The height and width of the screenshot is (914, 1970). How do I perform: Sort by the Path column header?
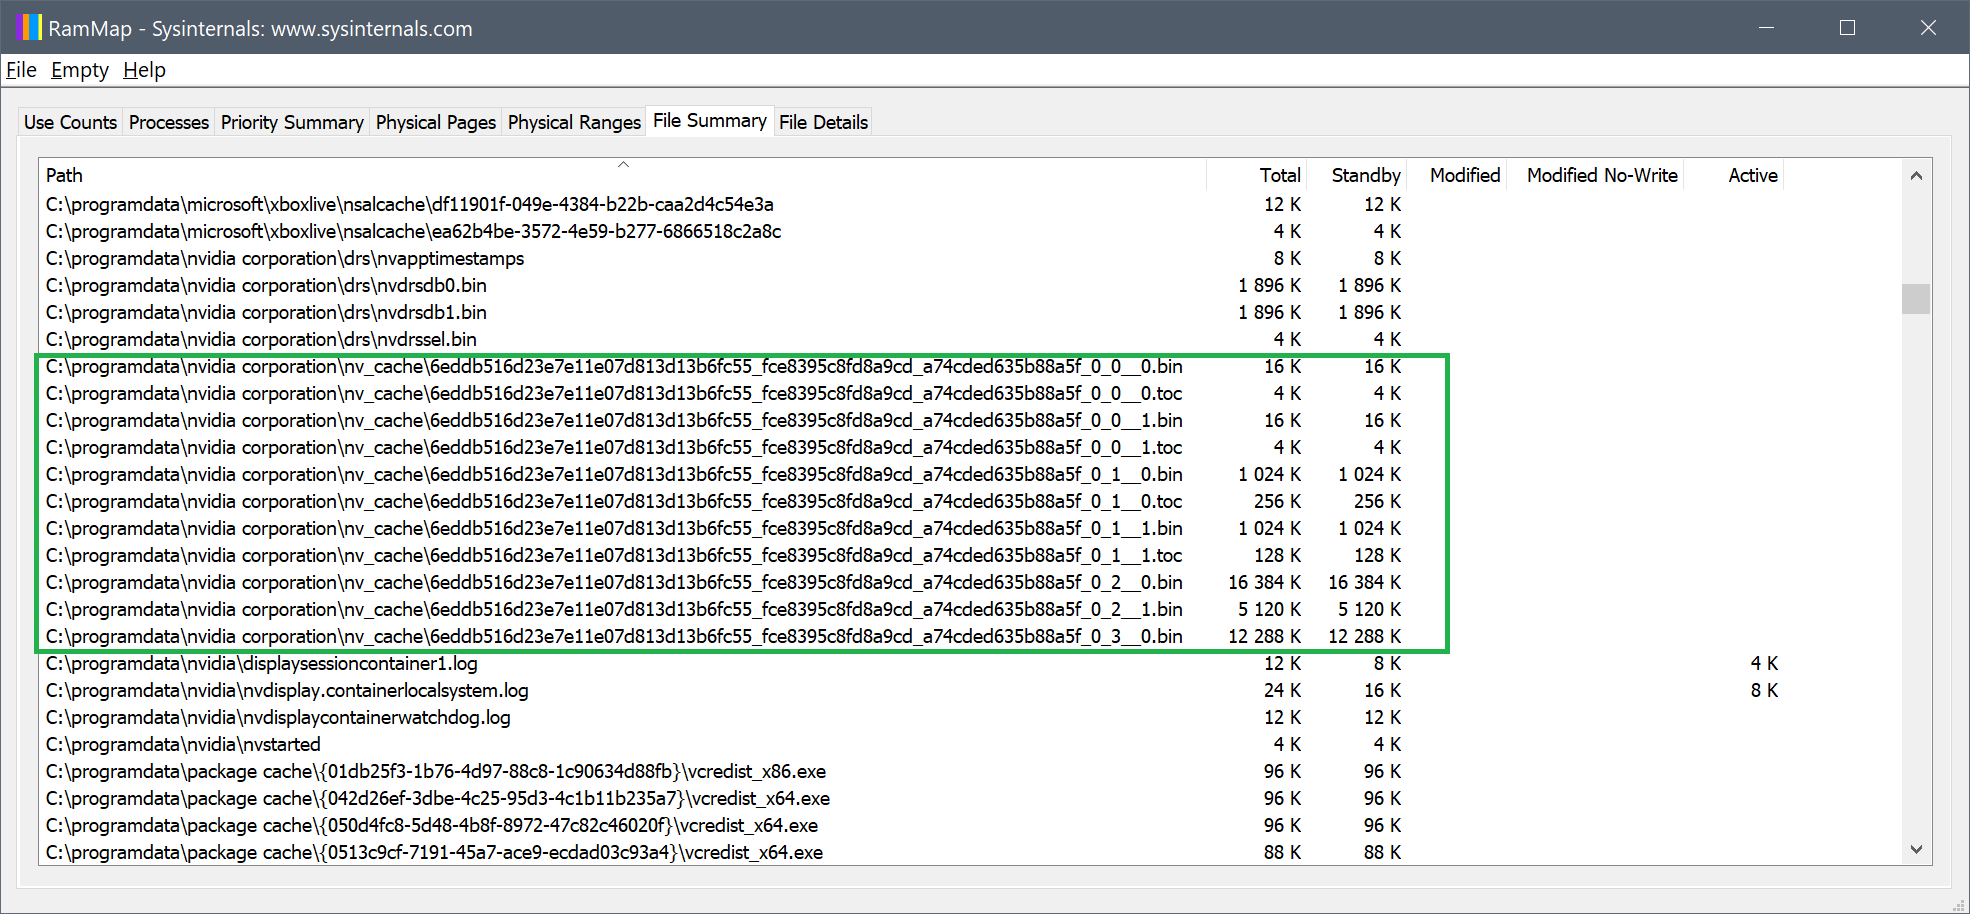(x=622, y=175)
